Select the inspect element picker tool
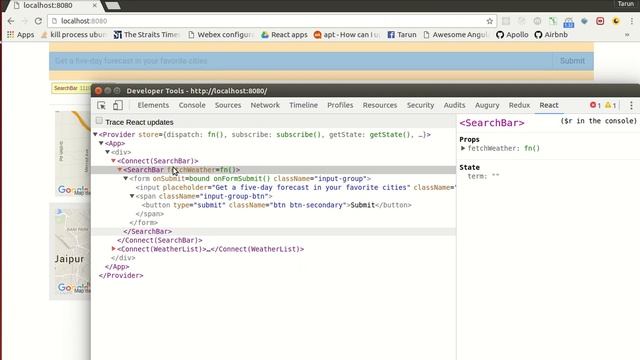640x360 pixels. pos(101,105)
